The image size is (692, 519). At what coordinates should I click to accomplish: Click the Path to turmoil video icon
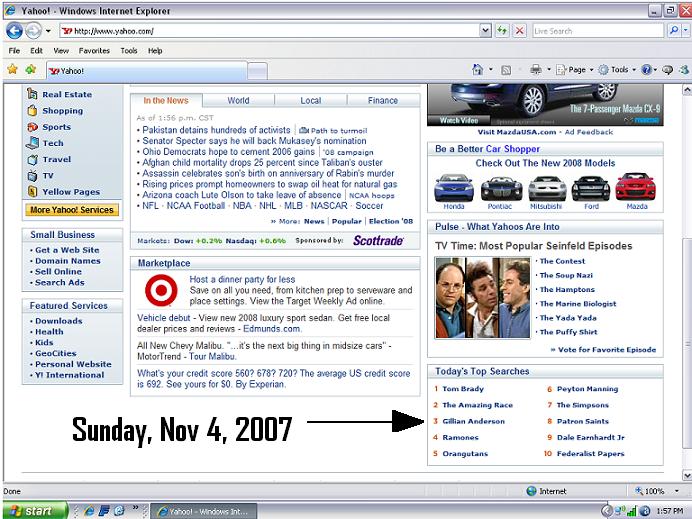pyautogui.click(x=304, y=131)
